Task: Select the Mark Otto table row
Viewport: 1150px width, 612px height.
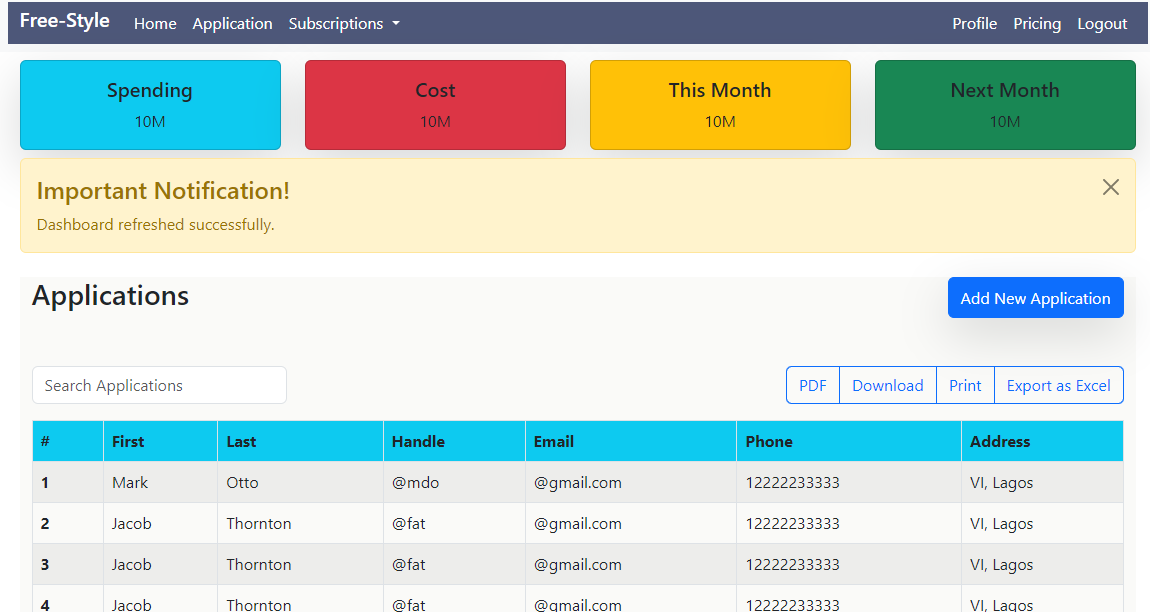Action: click(x=577, y=483)
